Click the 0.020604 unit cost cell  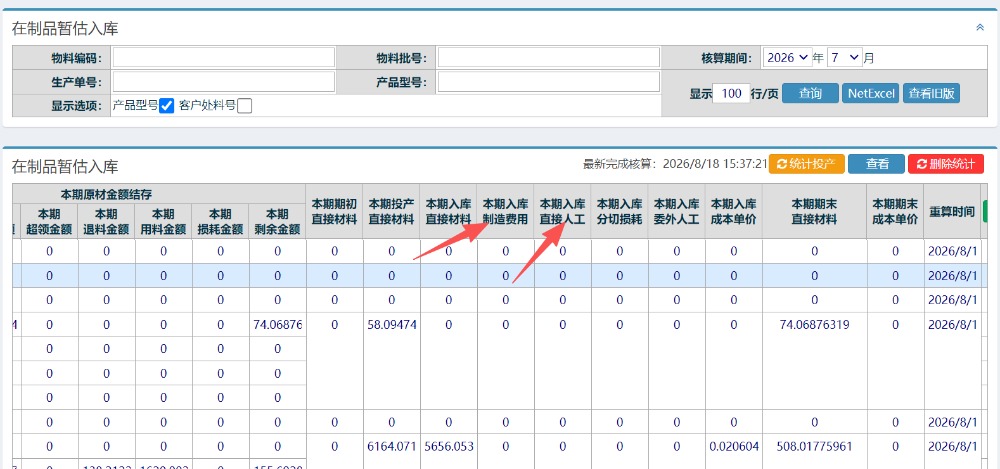coord(733,446)
